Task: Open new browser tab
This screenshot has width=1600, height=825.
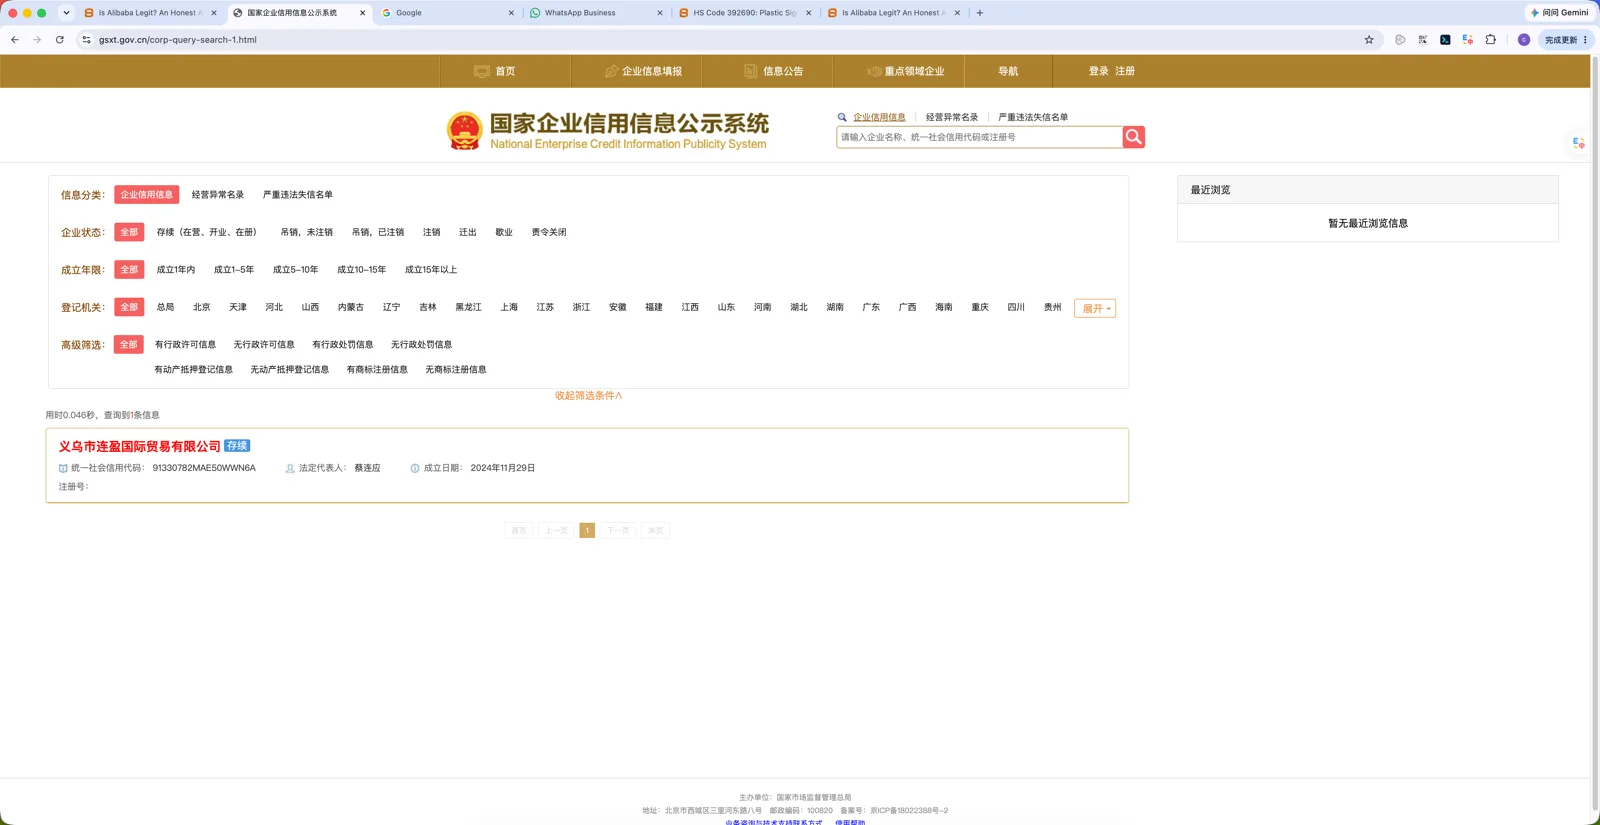Action: point(980,13)
